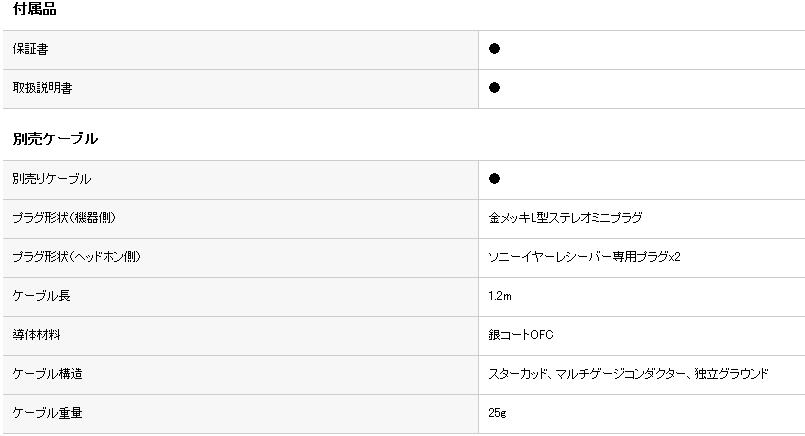Click the 保証書 row label
This screenshot has width=805, height=436.
30,49
